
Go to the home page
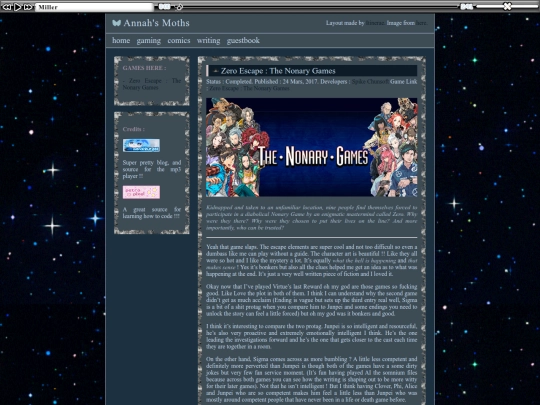(121, 40)
